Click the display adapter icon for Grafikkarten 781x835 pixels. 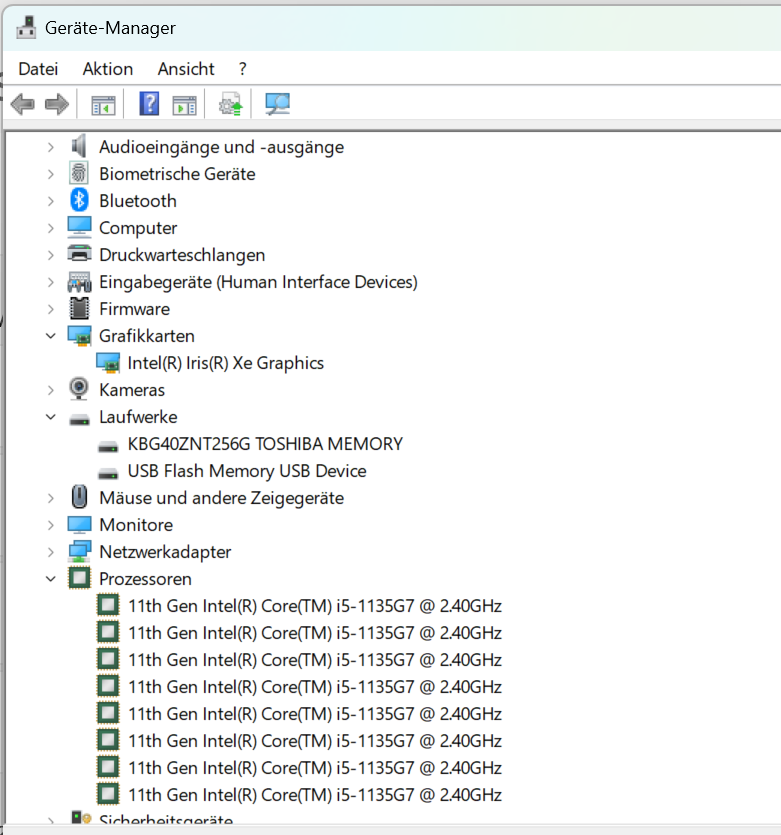point(79,336)
